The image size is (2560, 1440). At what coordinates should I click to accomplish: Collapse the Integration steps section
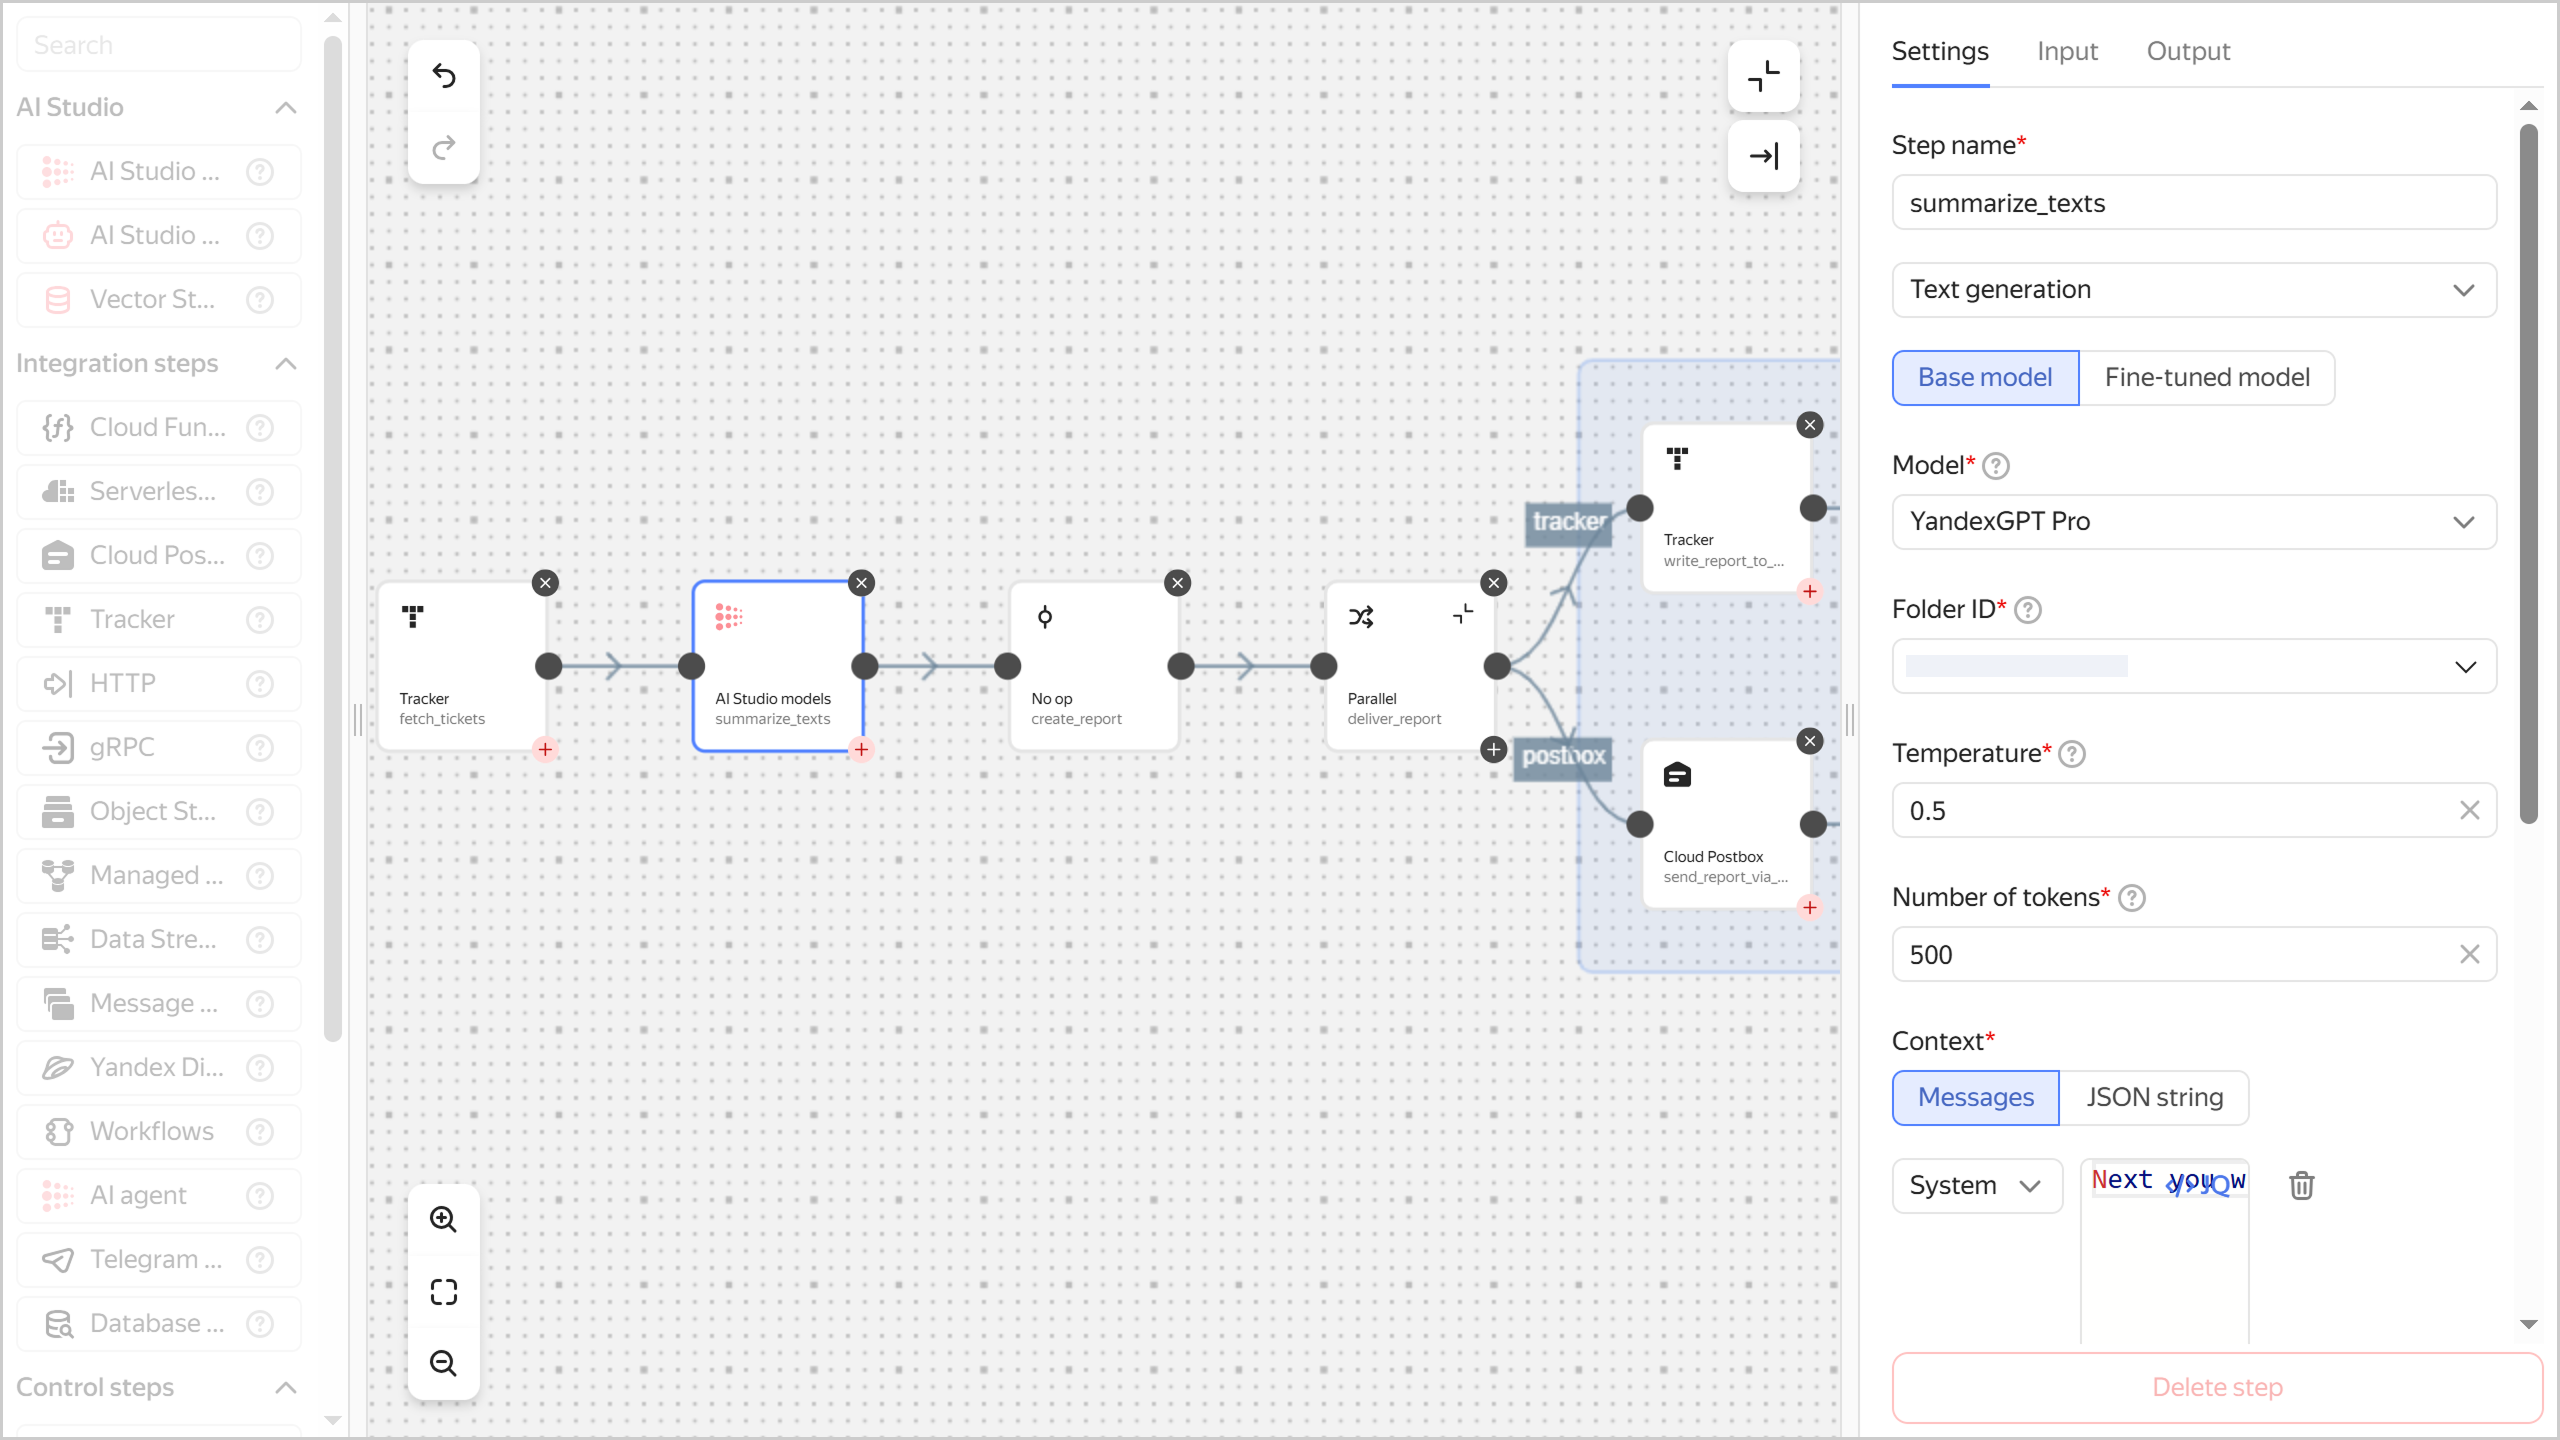[286, 363]
